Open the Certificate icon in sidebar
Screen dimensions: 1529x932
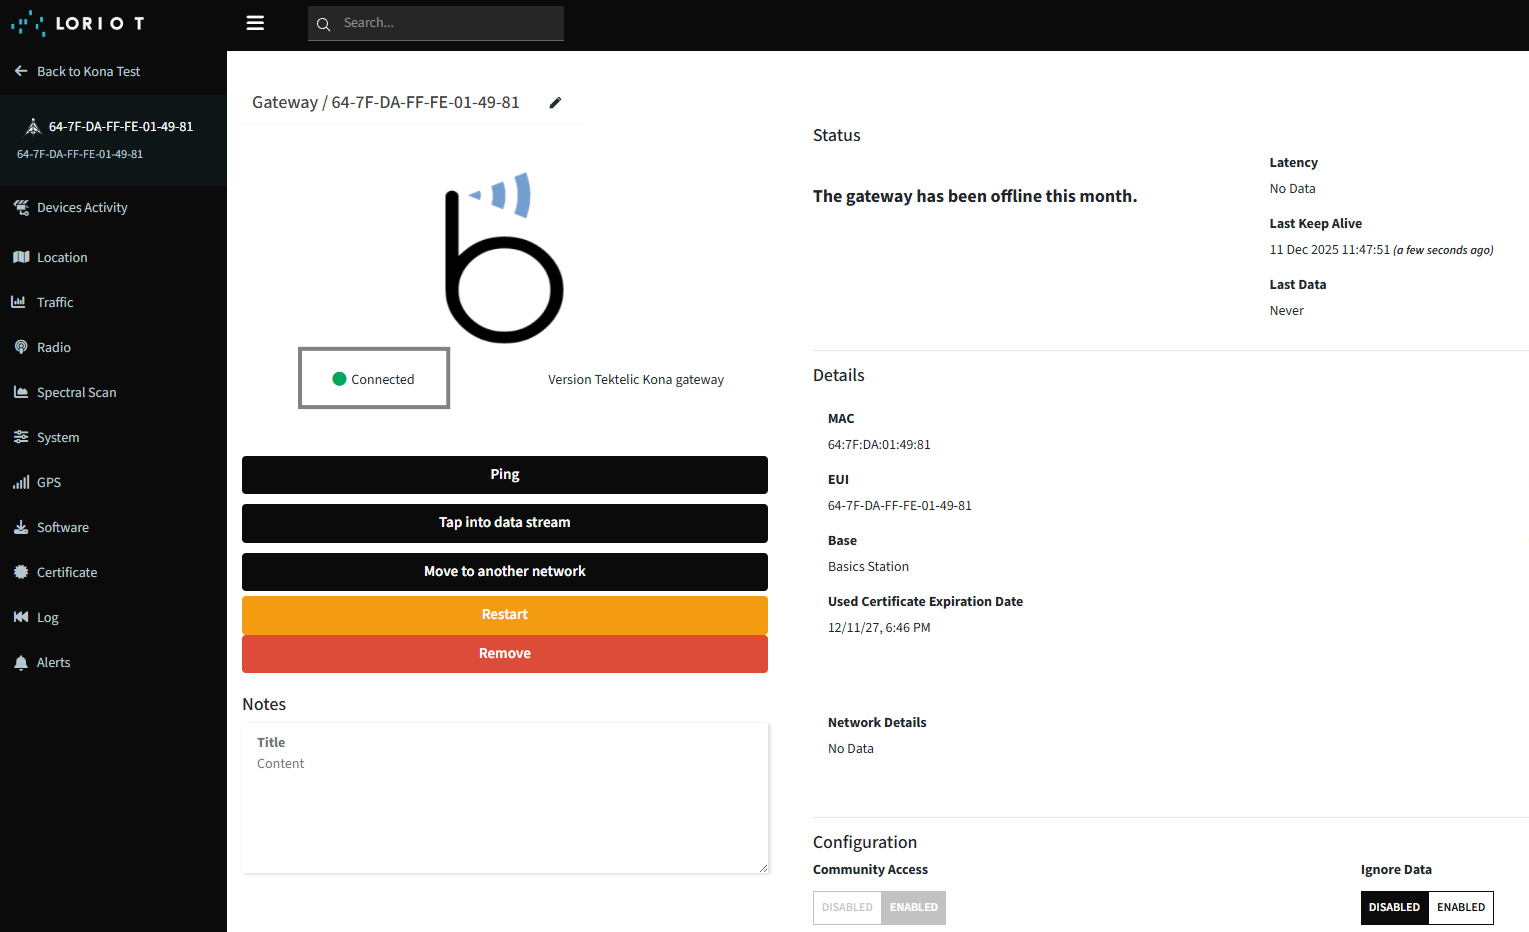point(21,572)
